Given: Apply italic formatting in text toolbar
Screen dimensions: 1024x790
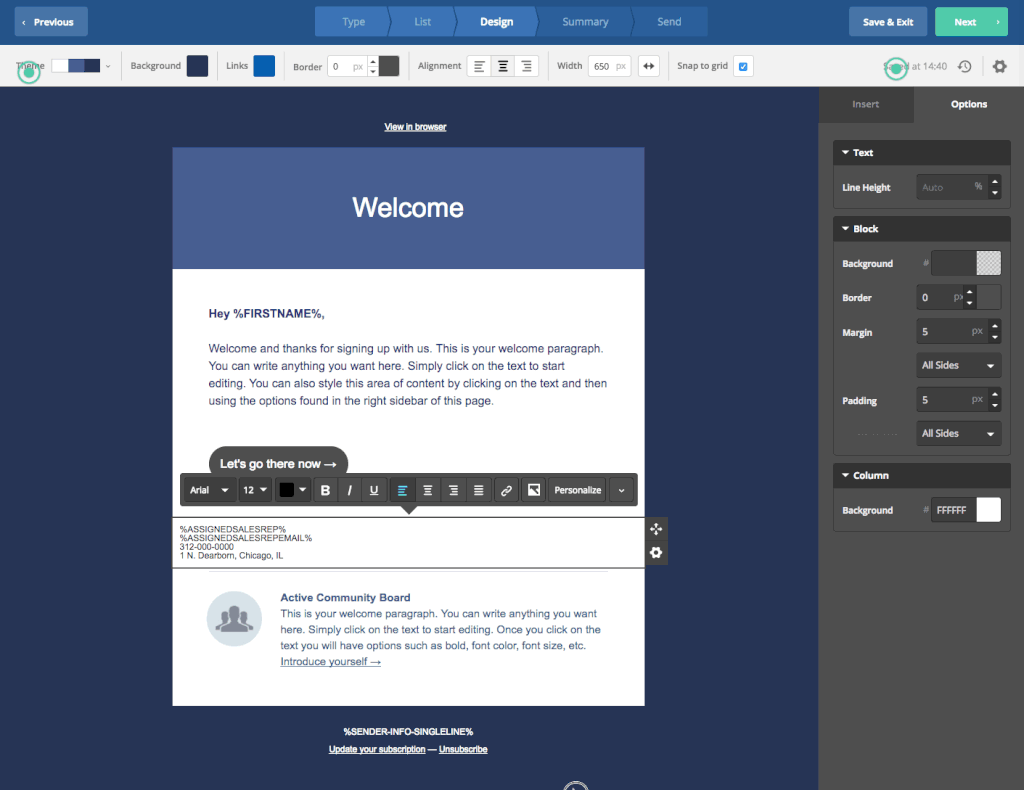Looking at the screenshot, I should tap(349, 490).
